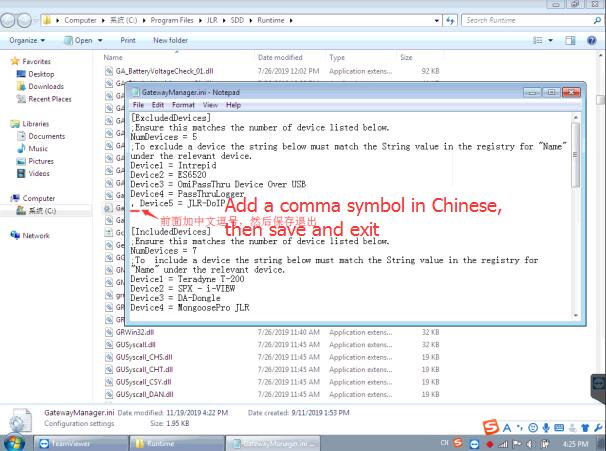Select the GUSyscall_CHS.dll file

(x=144, y=356)
